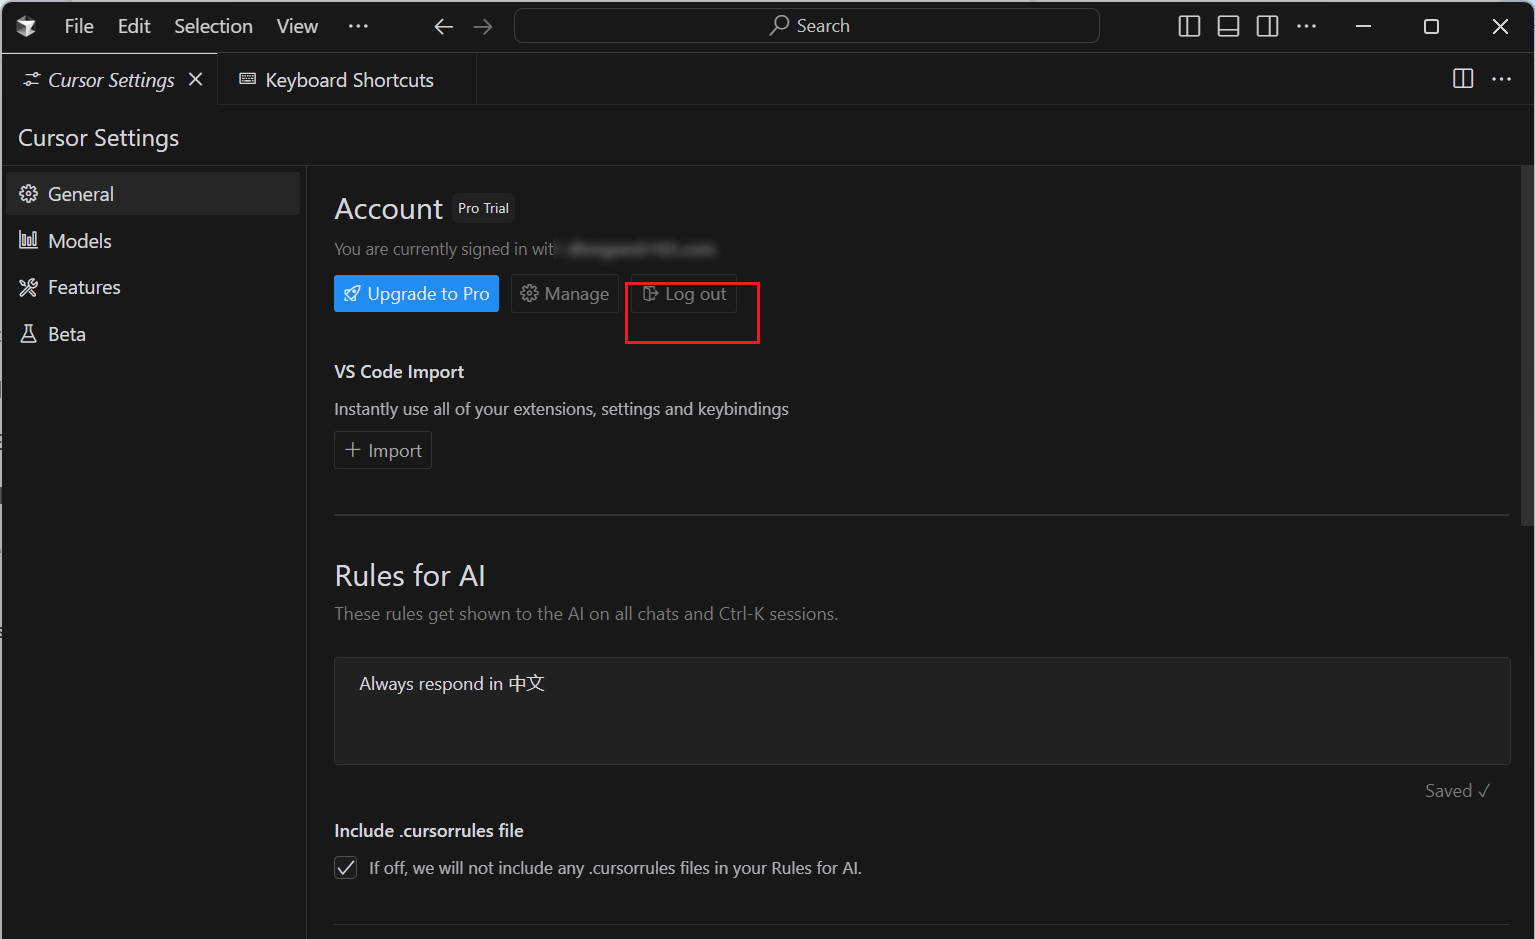Go forward with the right arrow
The image size is (1535, 939).
tap(483, 27)
